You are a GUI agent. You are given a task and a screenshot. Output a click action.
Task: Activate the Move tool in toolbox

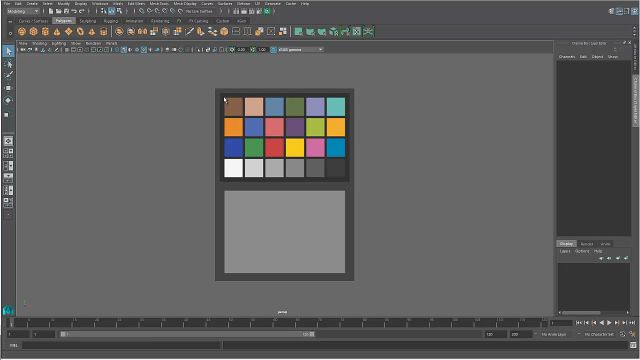tap(8, 88)
